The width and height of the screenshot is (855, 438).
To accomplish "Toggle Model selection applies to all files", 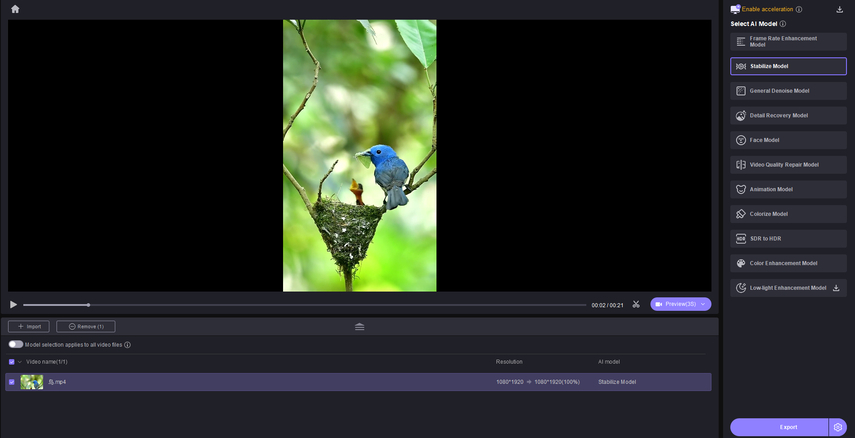I will coord(16,344).
